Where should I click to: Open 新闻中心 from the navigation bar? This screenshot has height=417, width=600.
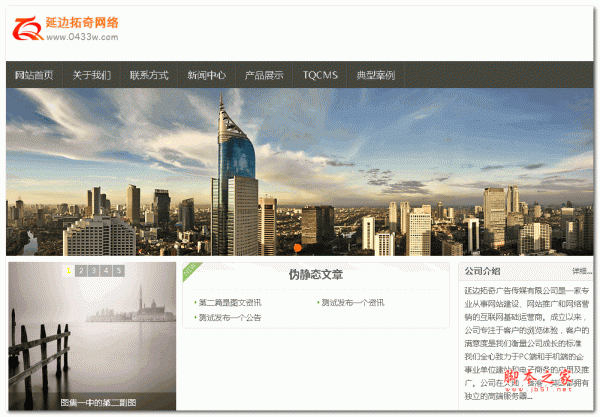pos(206,75)
